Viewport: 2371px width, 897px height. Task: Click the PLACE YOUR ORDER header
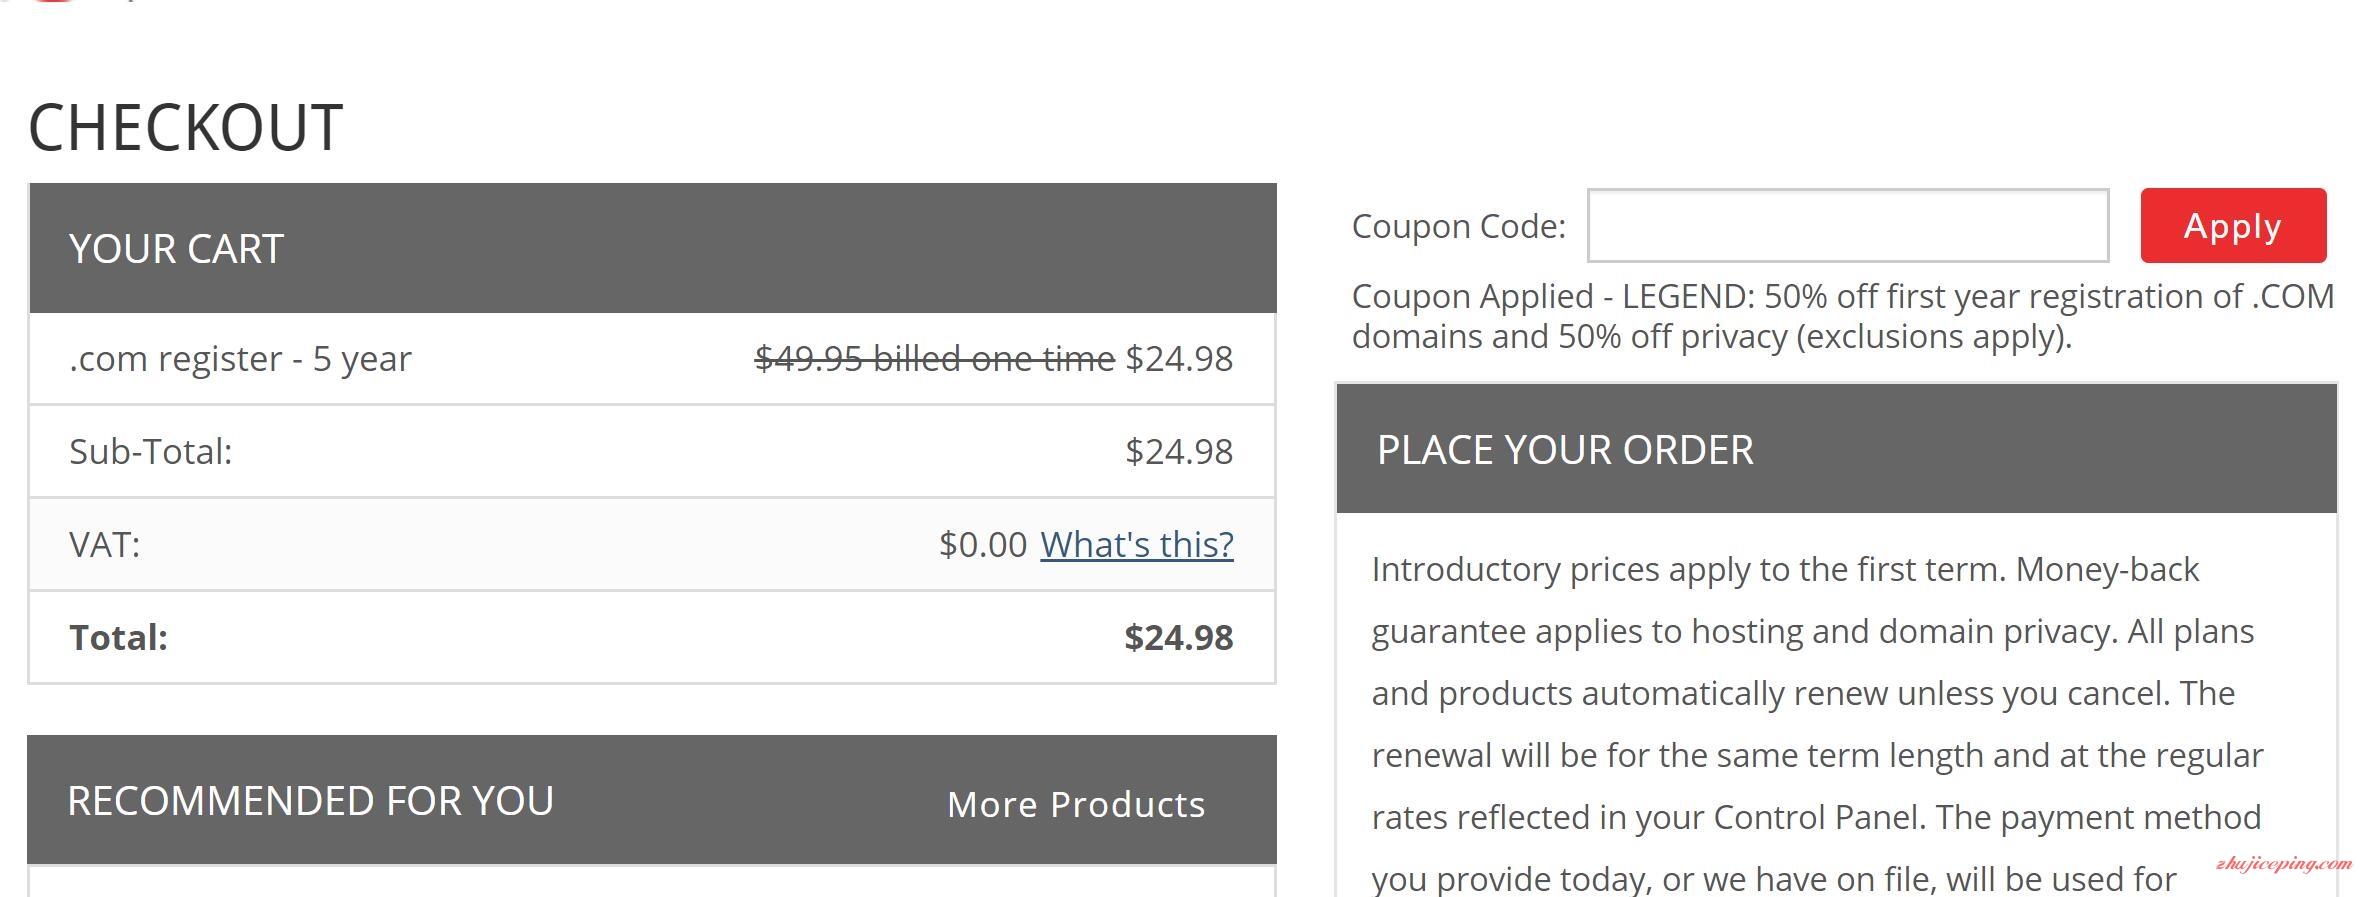click(x=1565, y=450)
